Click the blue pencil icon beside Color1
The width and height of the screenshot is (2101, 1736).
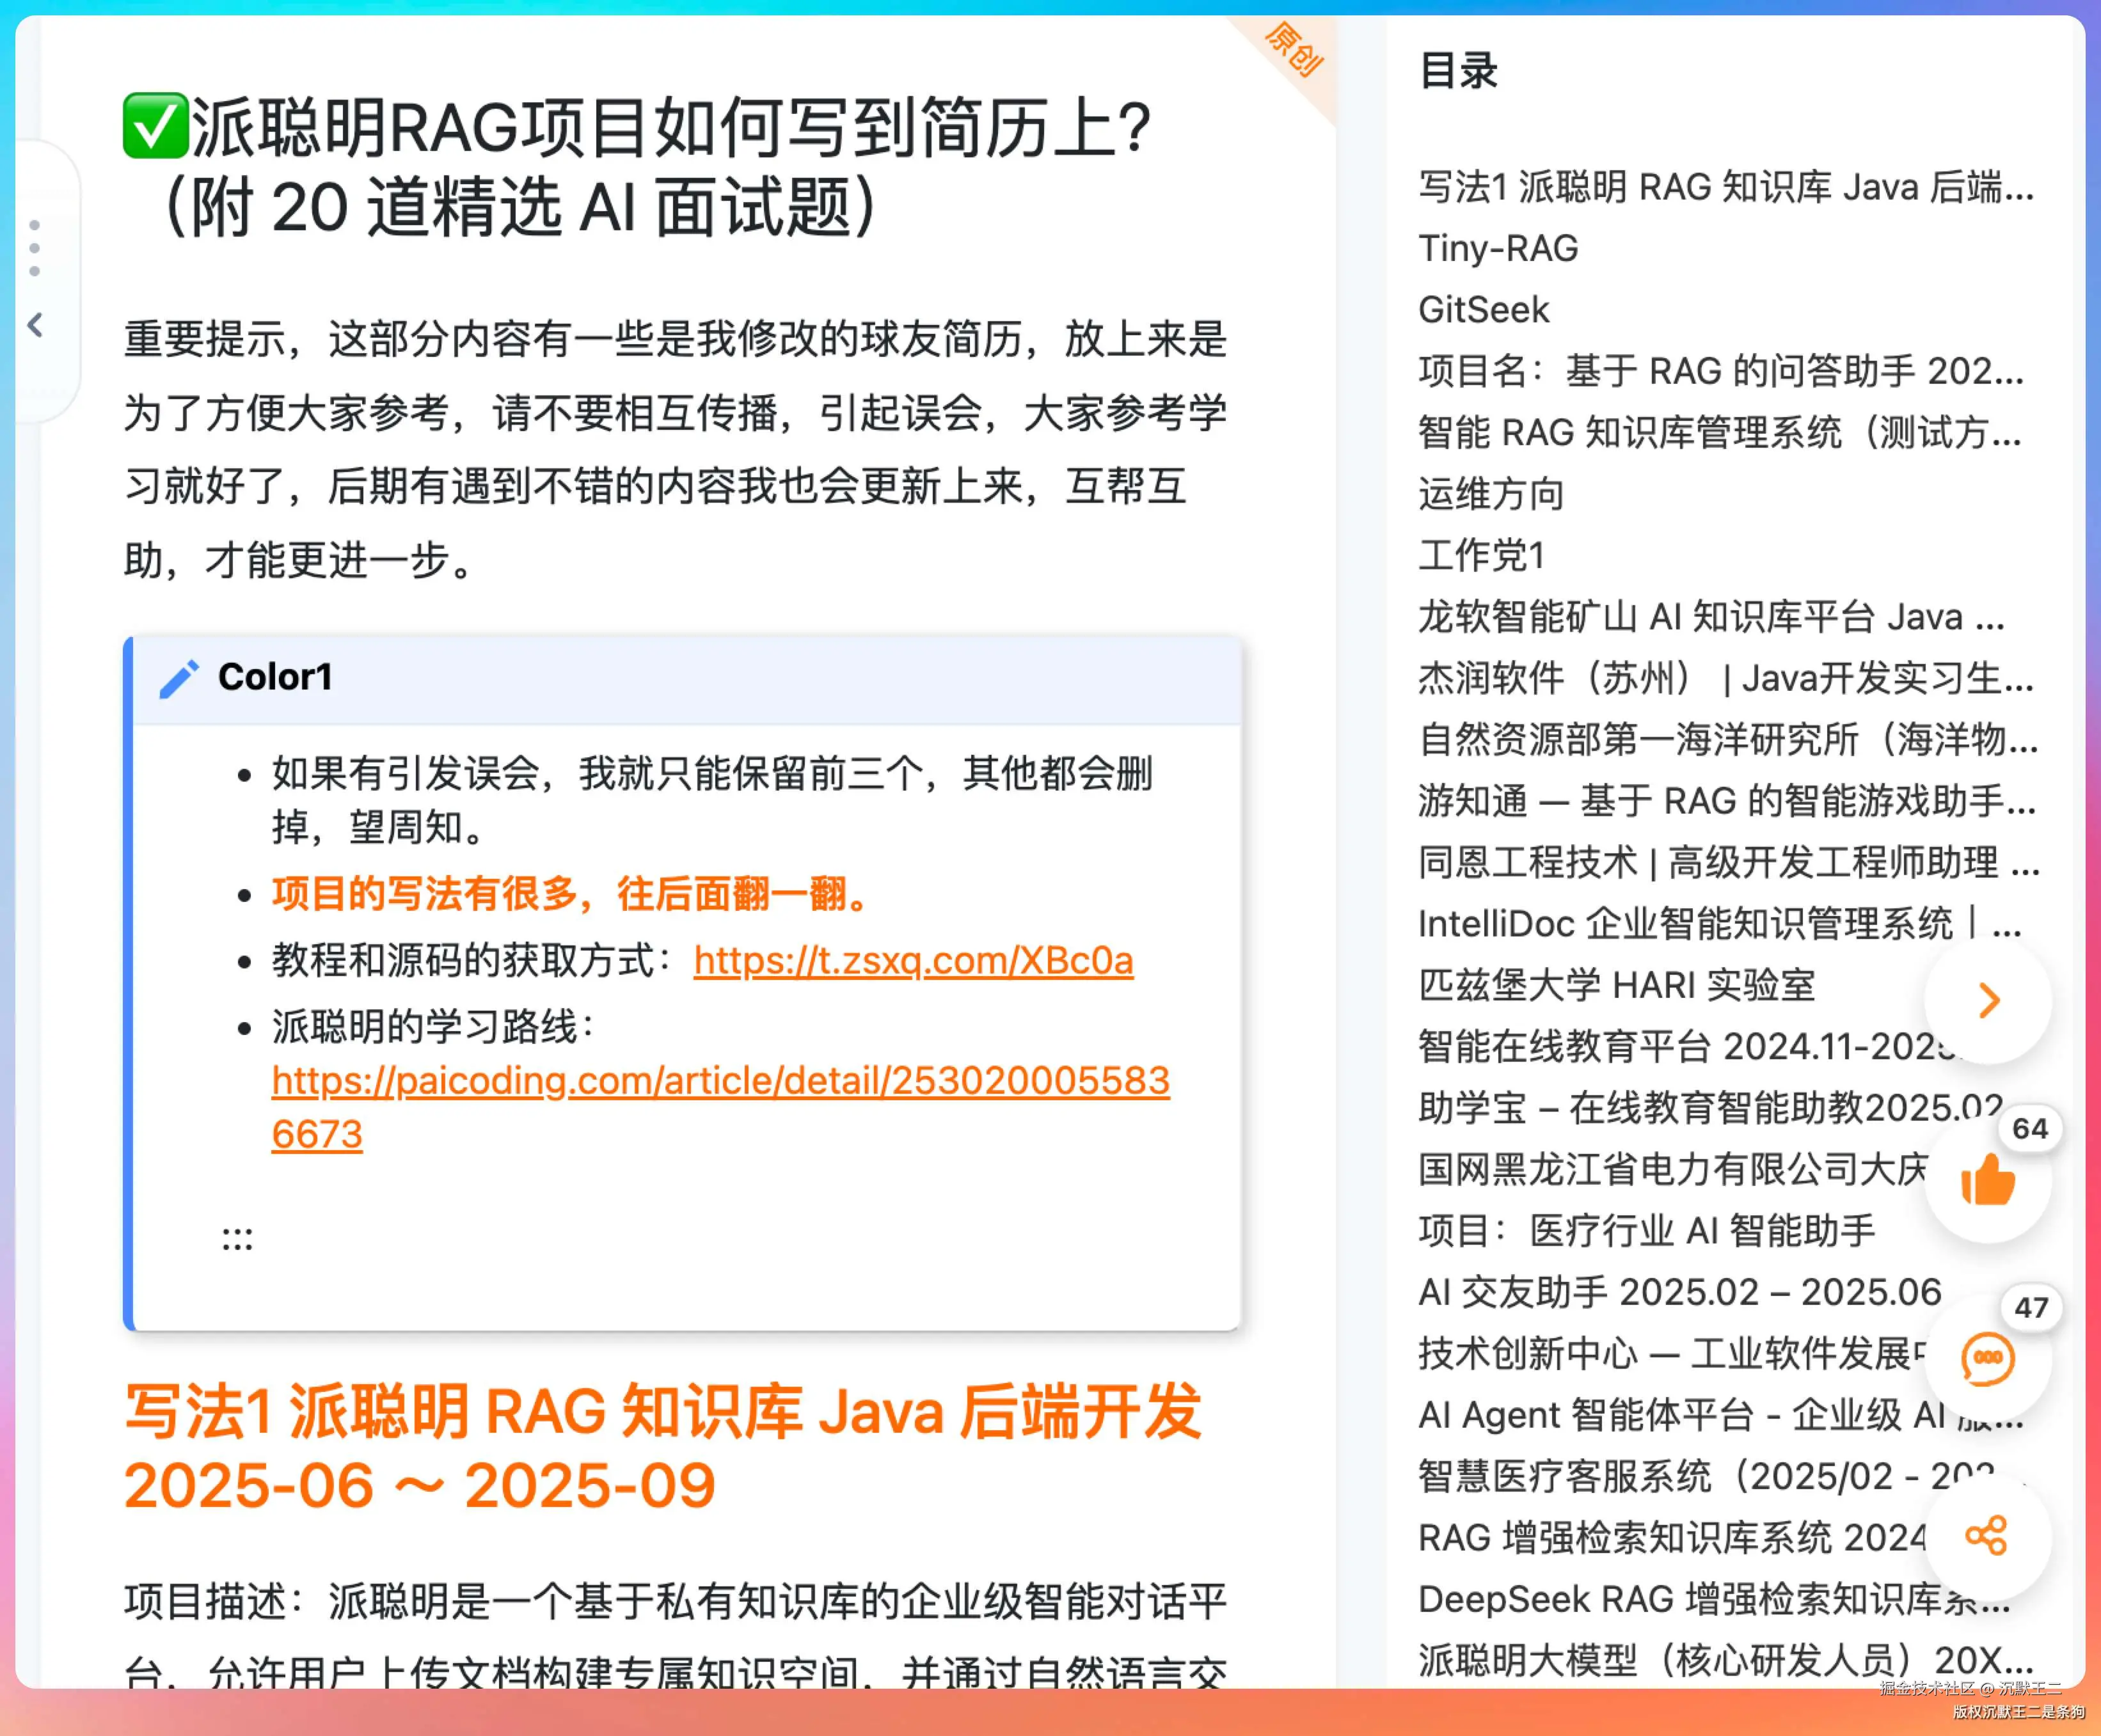click(180, 678)
